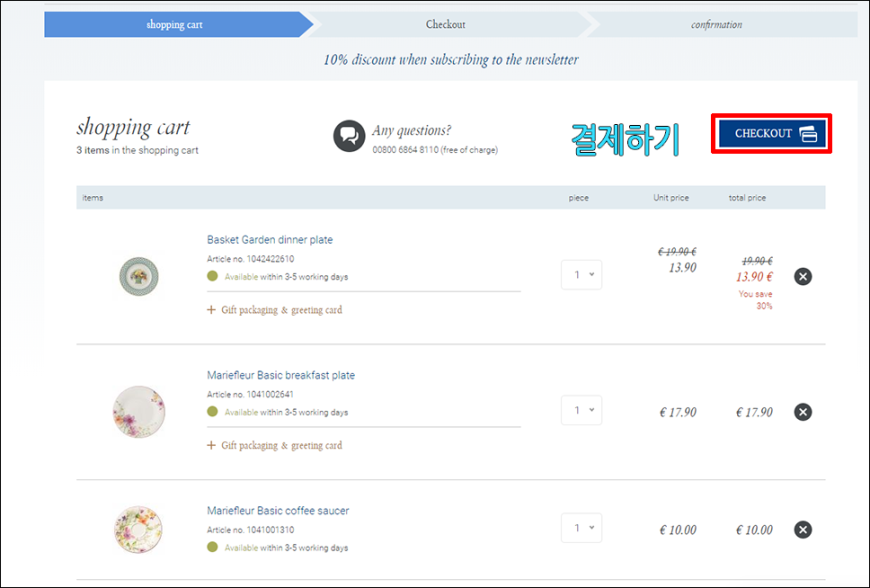Click the blue CHECKOUT button
The image size is (870, 588).
coord(772,134)
